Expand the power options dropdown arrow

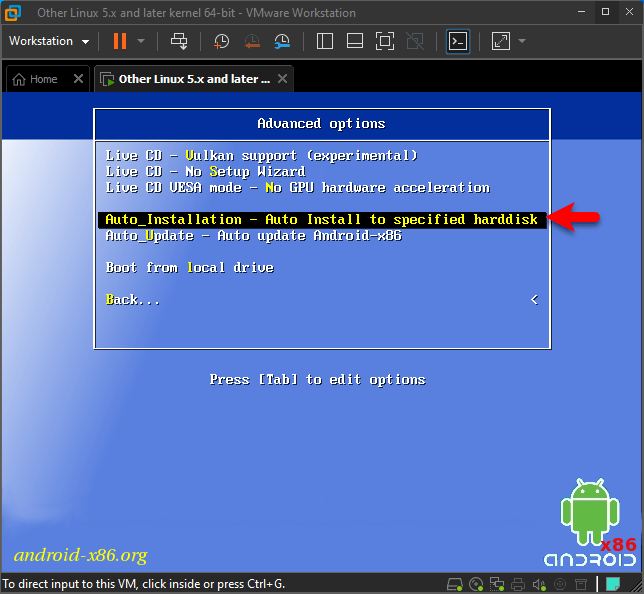click(x=141, y=41)
